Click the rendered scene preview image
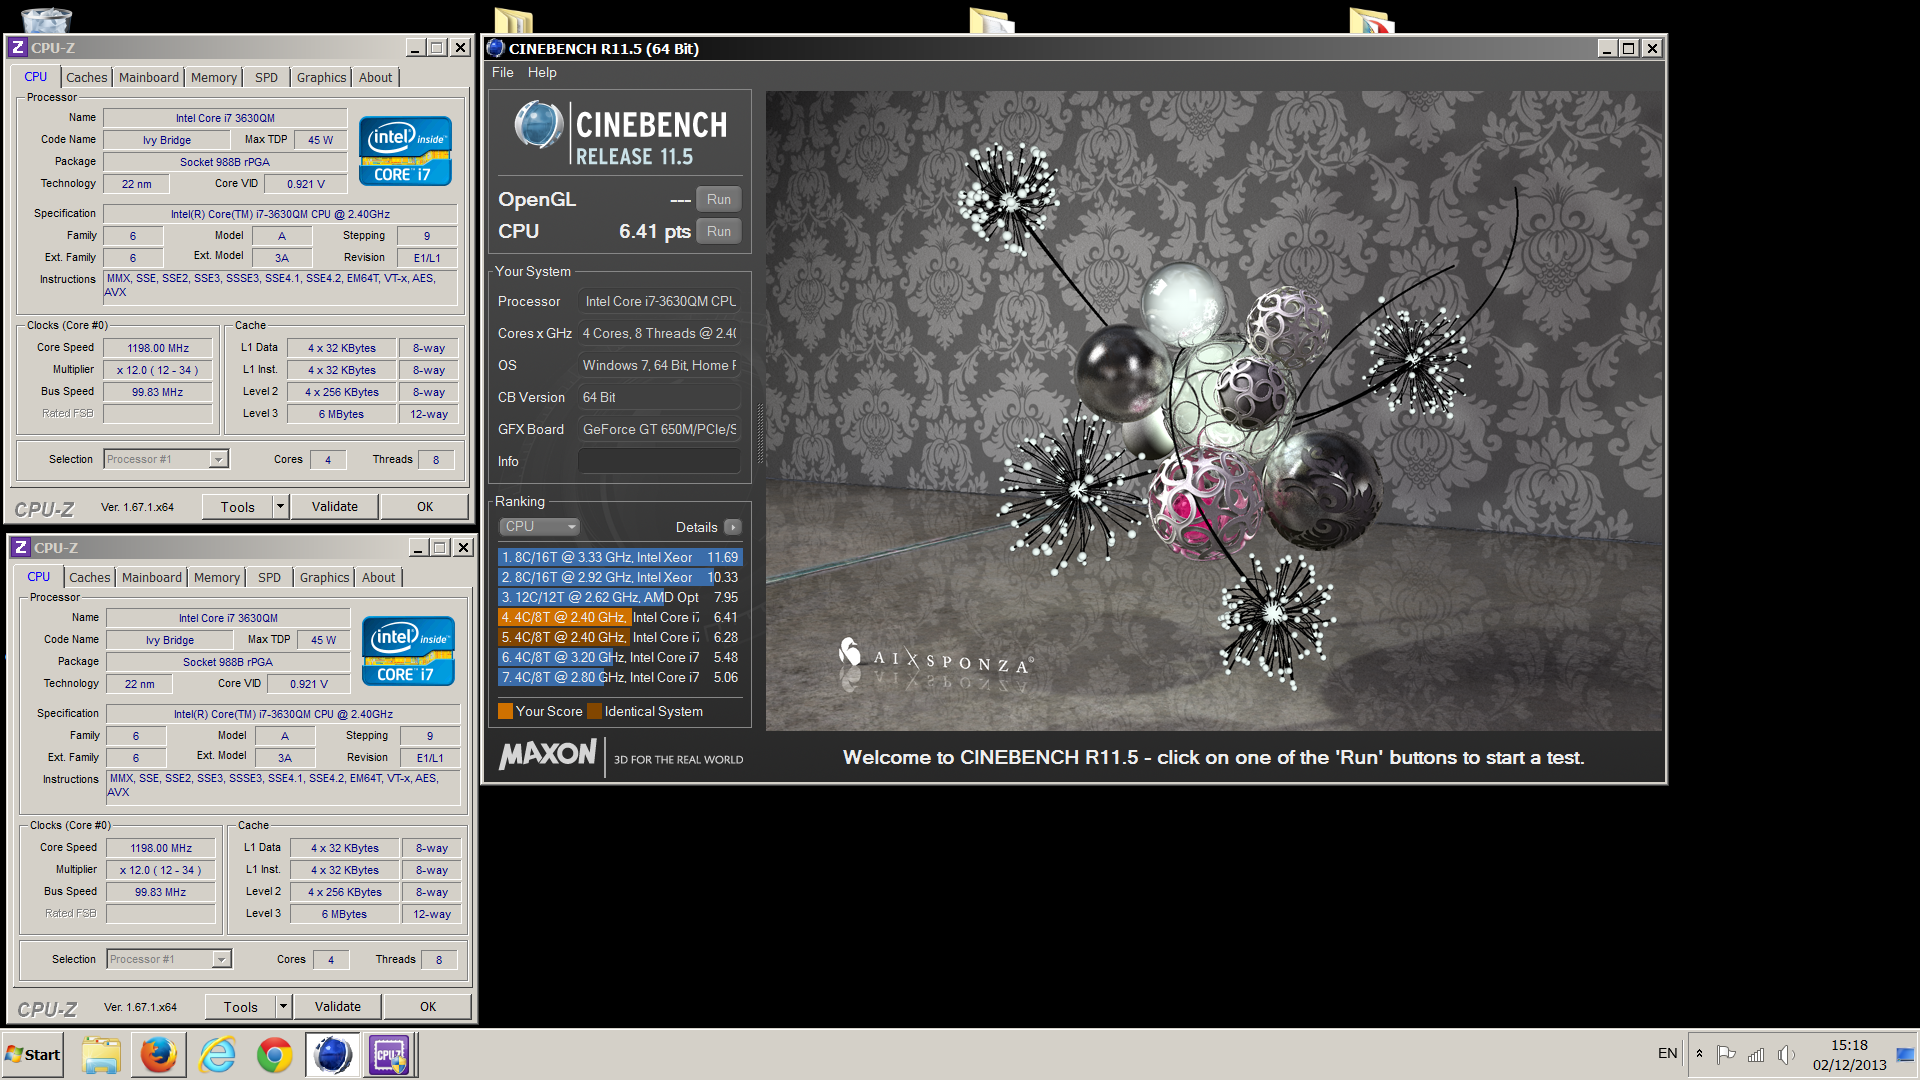Screen dimensions: 1920x1080 (x=1214, y=411)
